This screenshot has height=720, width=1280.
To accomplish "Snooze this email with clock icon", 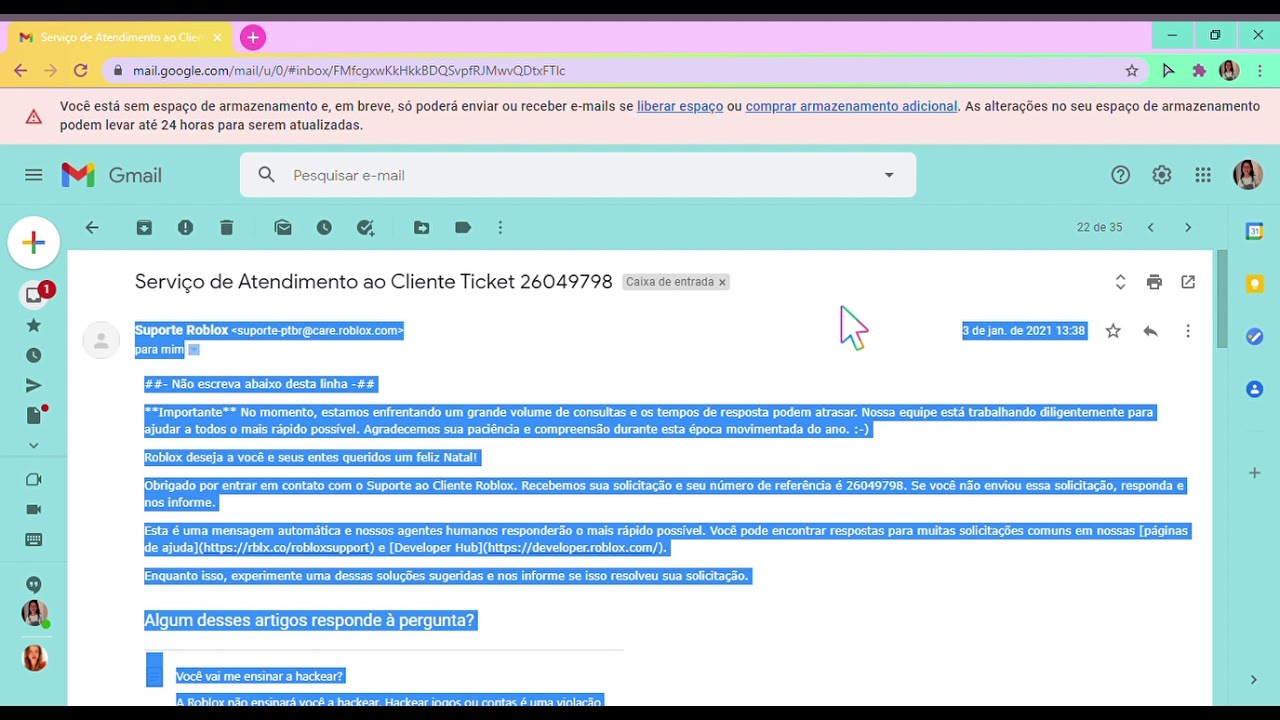I will tap(324, 228).
